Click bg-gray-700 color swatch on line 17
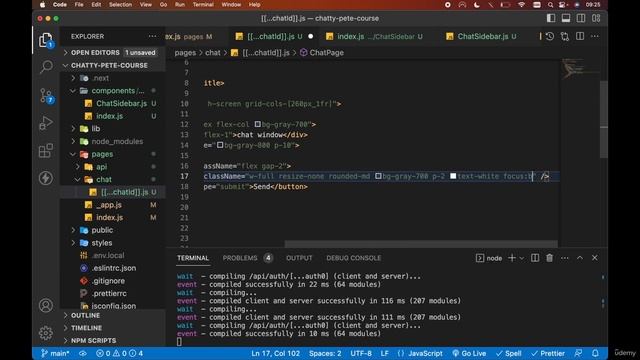640x360 pixels. coord(378,176)
